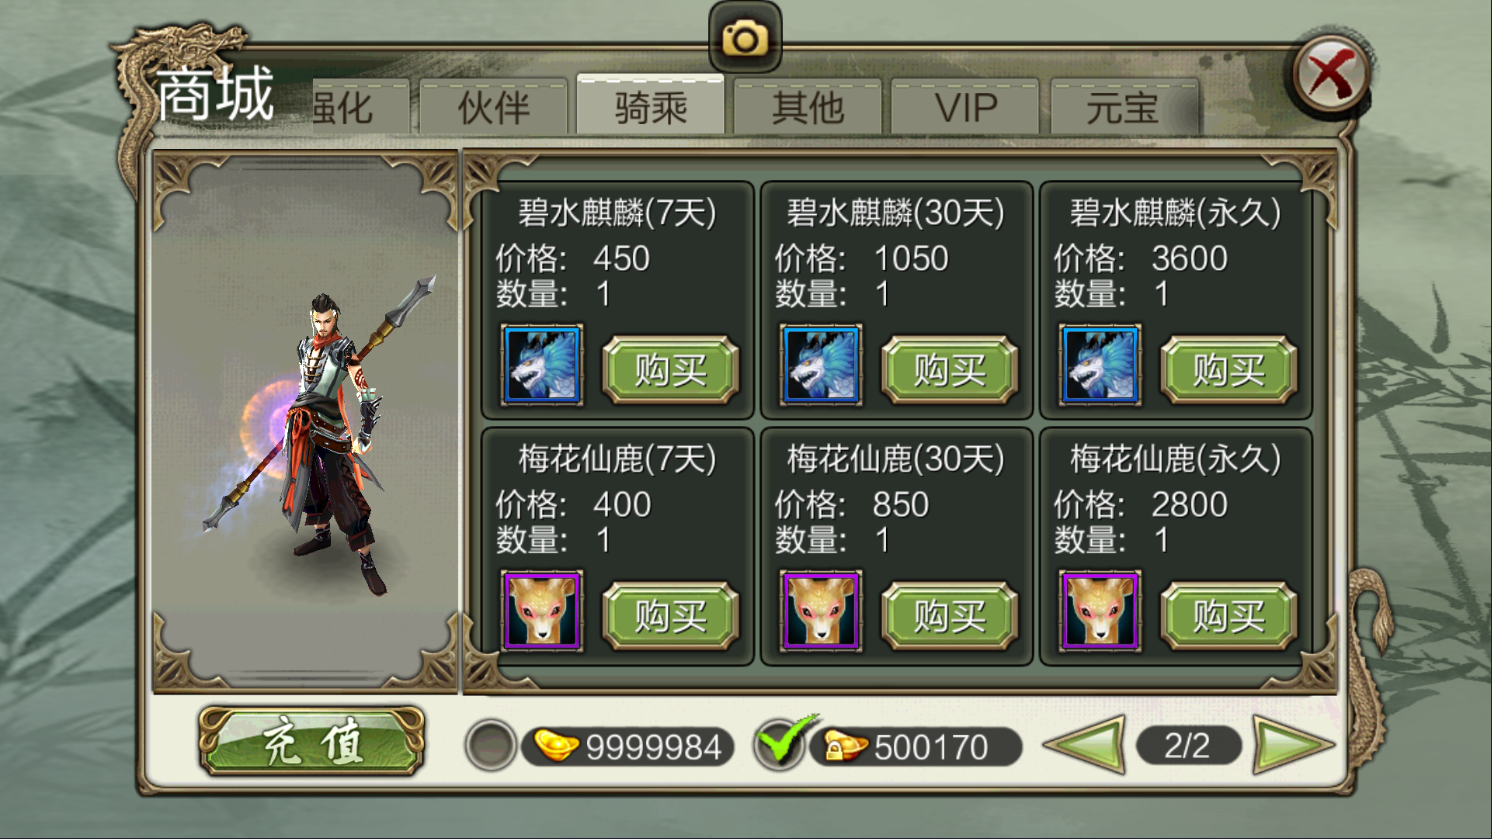Select 梅花仙鹿(7天) deer icon
Image resolution: width=1492 pixels, height=839 pixels.
pos(543,611)
